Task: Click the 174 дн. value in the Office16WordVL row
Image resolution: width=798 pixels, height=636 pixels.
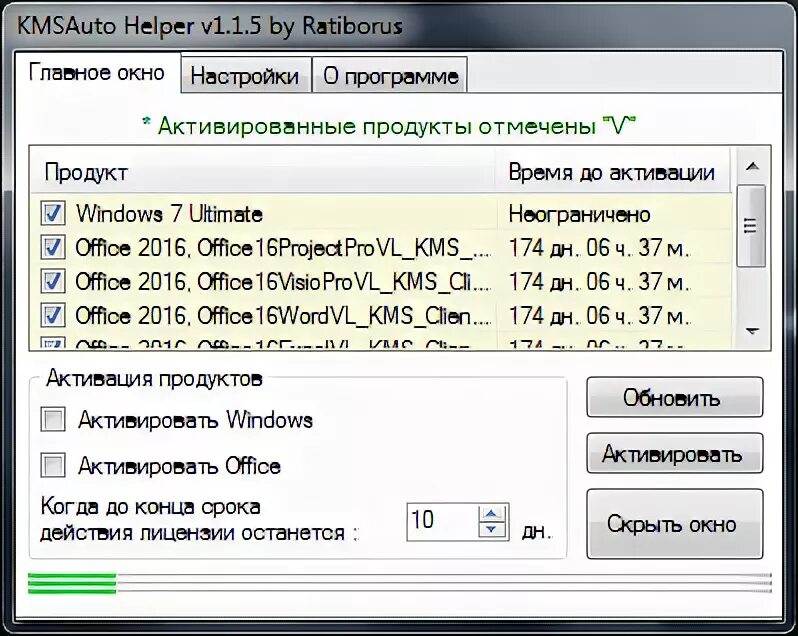Action: (x=600, y=315)
